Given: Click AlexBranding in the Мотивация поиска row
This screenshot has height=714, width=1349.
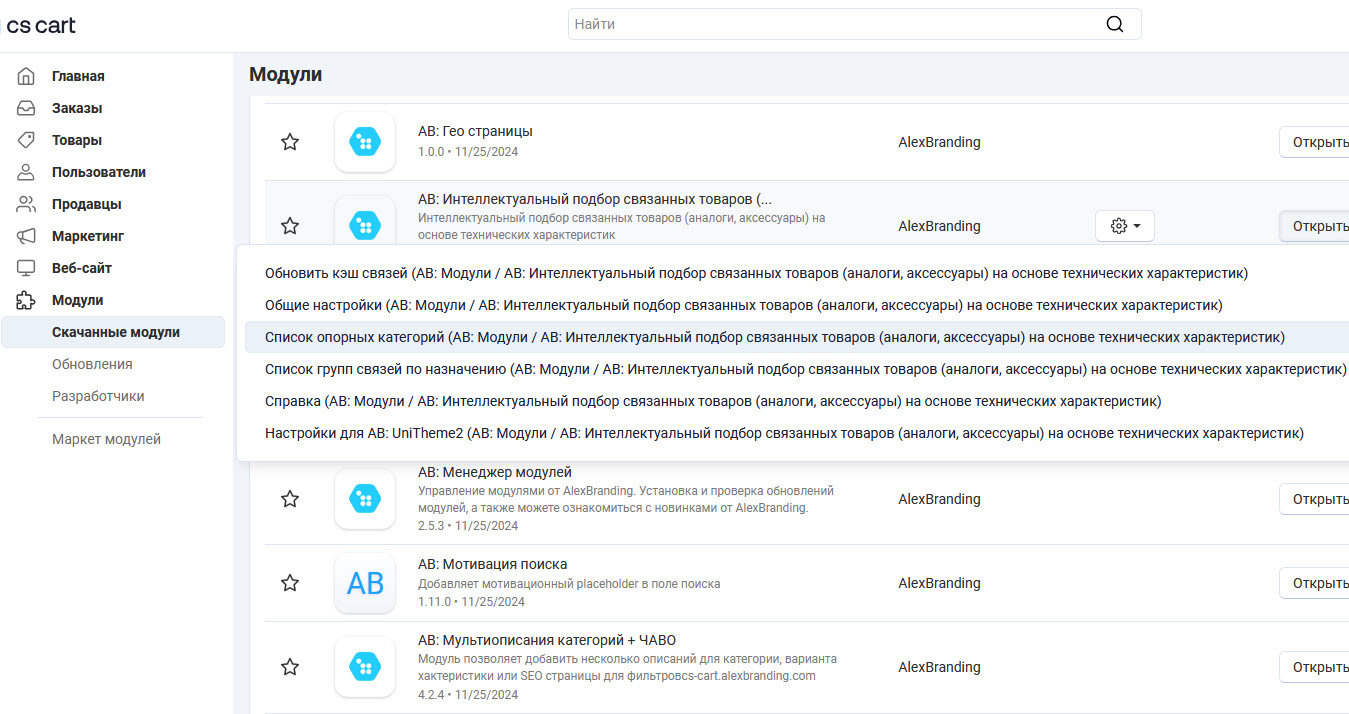Looking at the screenshot, I should click(x=939, y=583).
